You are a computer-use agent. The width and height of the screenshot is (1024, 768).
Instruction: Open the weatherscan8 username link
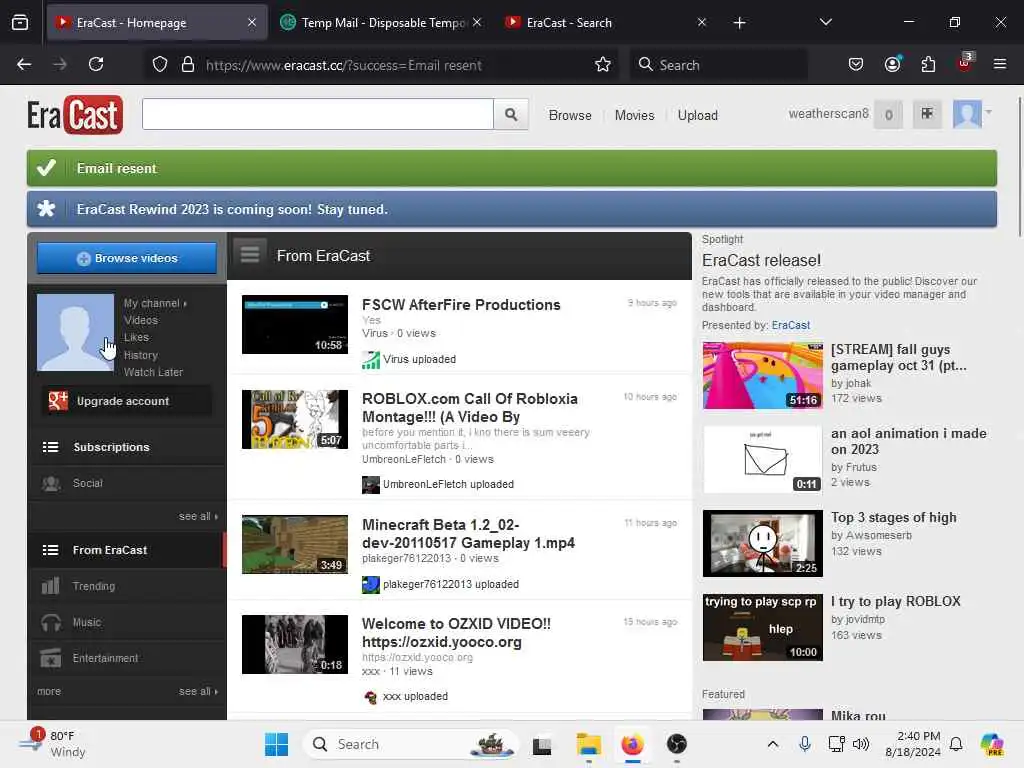pyautogui.click(x=828, y=114)
